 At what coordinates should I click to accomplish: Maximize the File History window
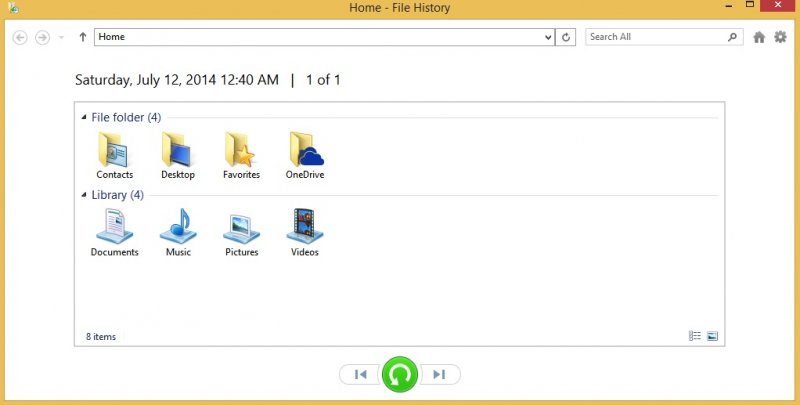(x=749, y=5)
